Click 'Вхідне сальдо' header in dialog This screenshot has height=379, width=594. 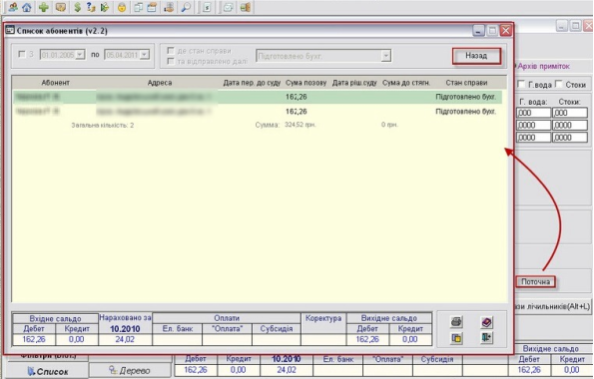pos(55,319)
